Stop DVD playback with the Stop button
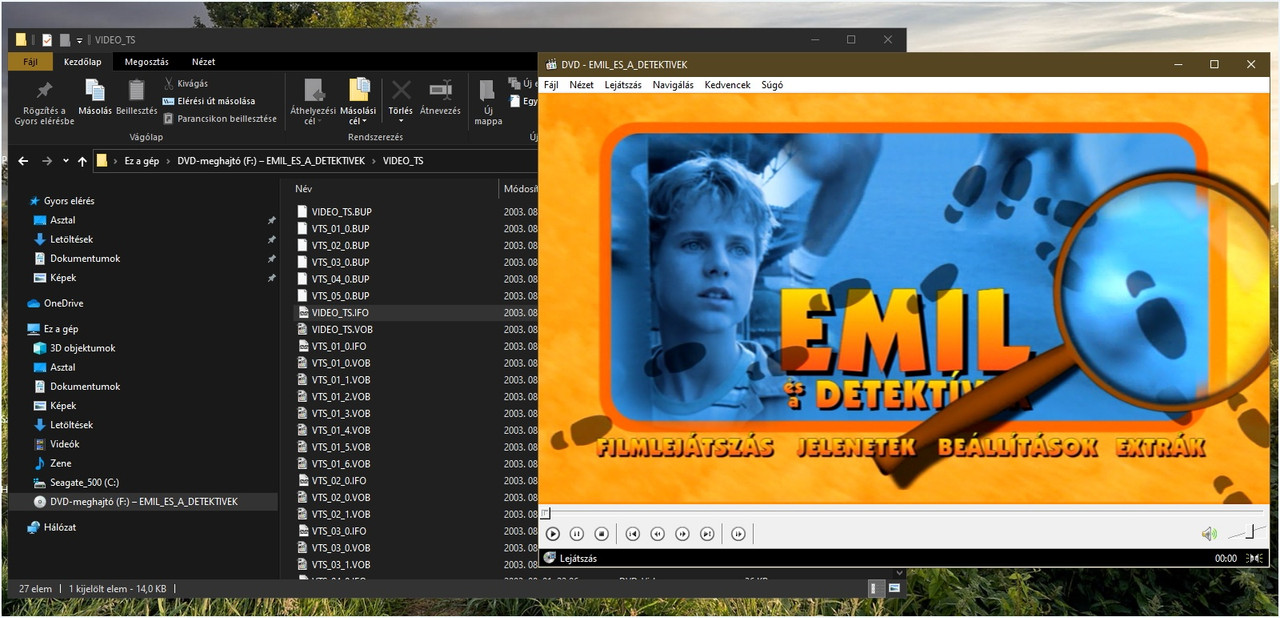Image resolution: width=1280 pixels, height=618 pixels. click(x=601, y=534)
